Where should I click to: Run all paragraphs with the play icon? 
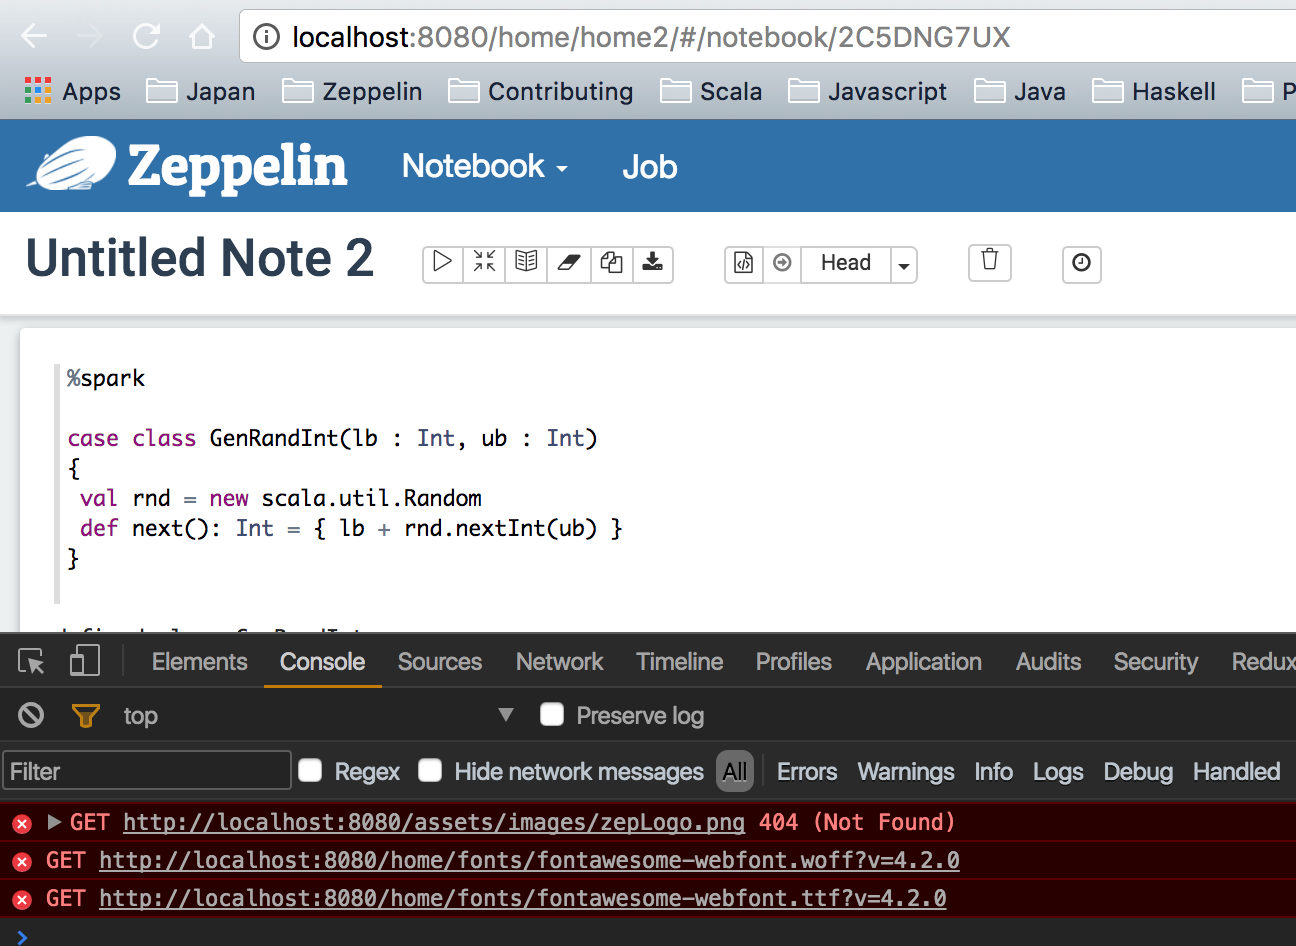pos(442,263)
